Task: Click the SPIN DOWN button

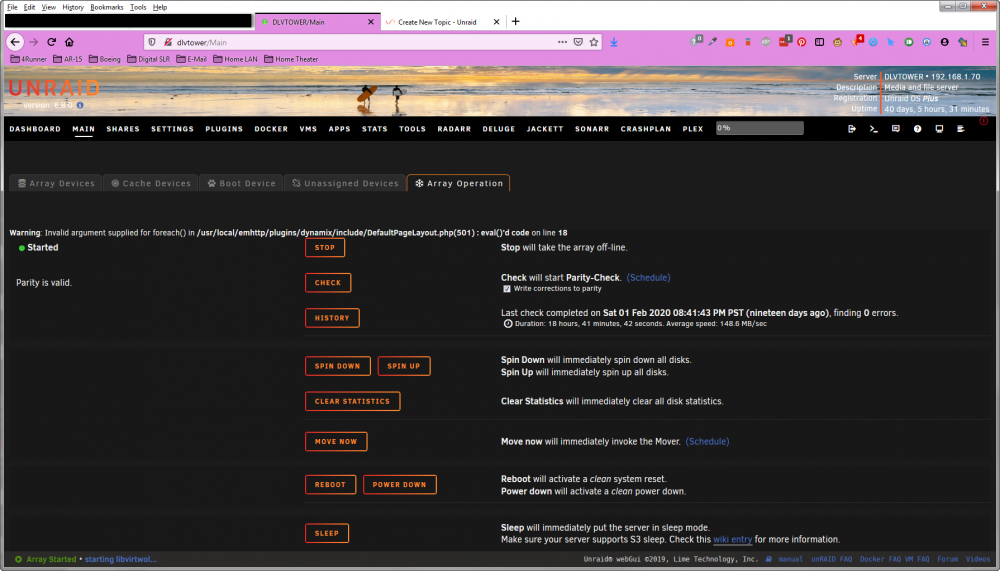Action: tap(337, 366)
